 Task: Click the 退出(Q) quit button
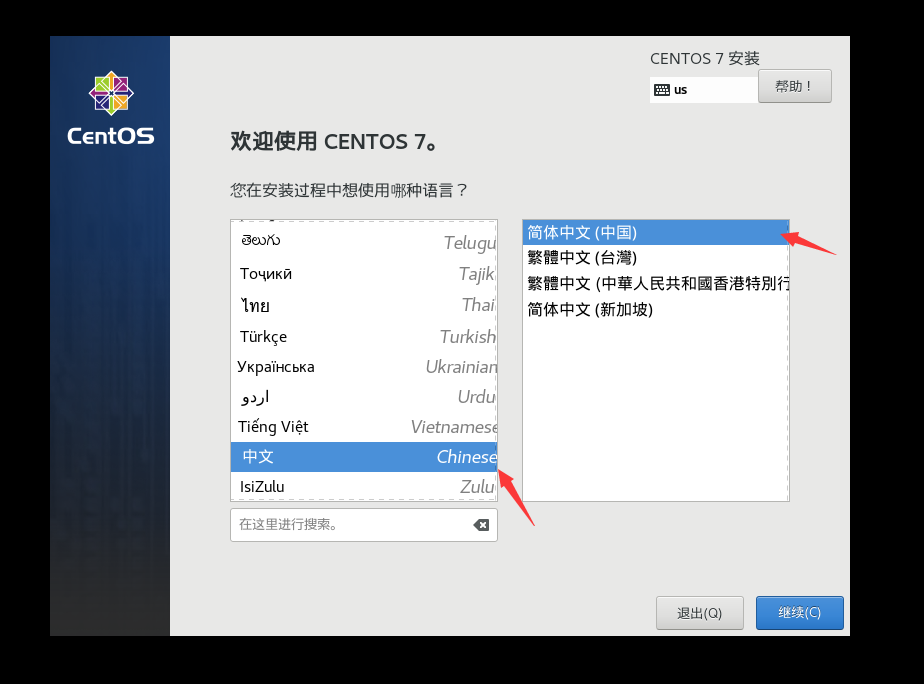coord(699,613)
